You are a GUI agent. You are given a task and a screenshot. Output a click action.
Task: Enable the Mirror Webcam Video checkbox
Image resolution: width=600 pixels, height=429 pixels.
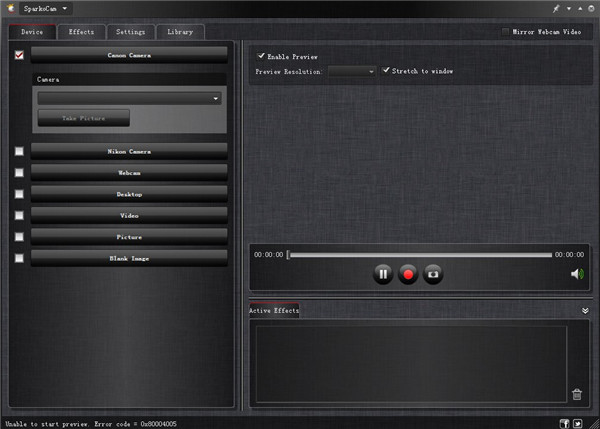point(505,32)
